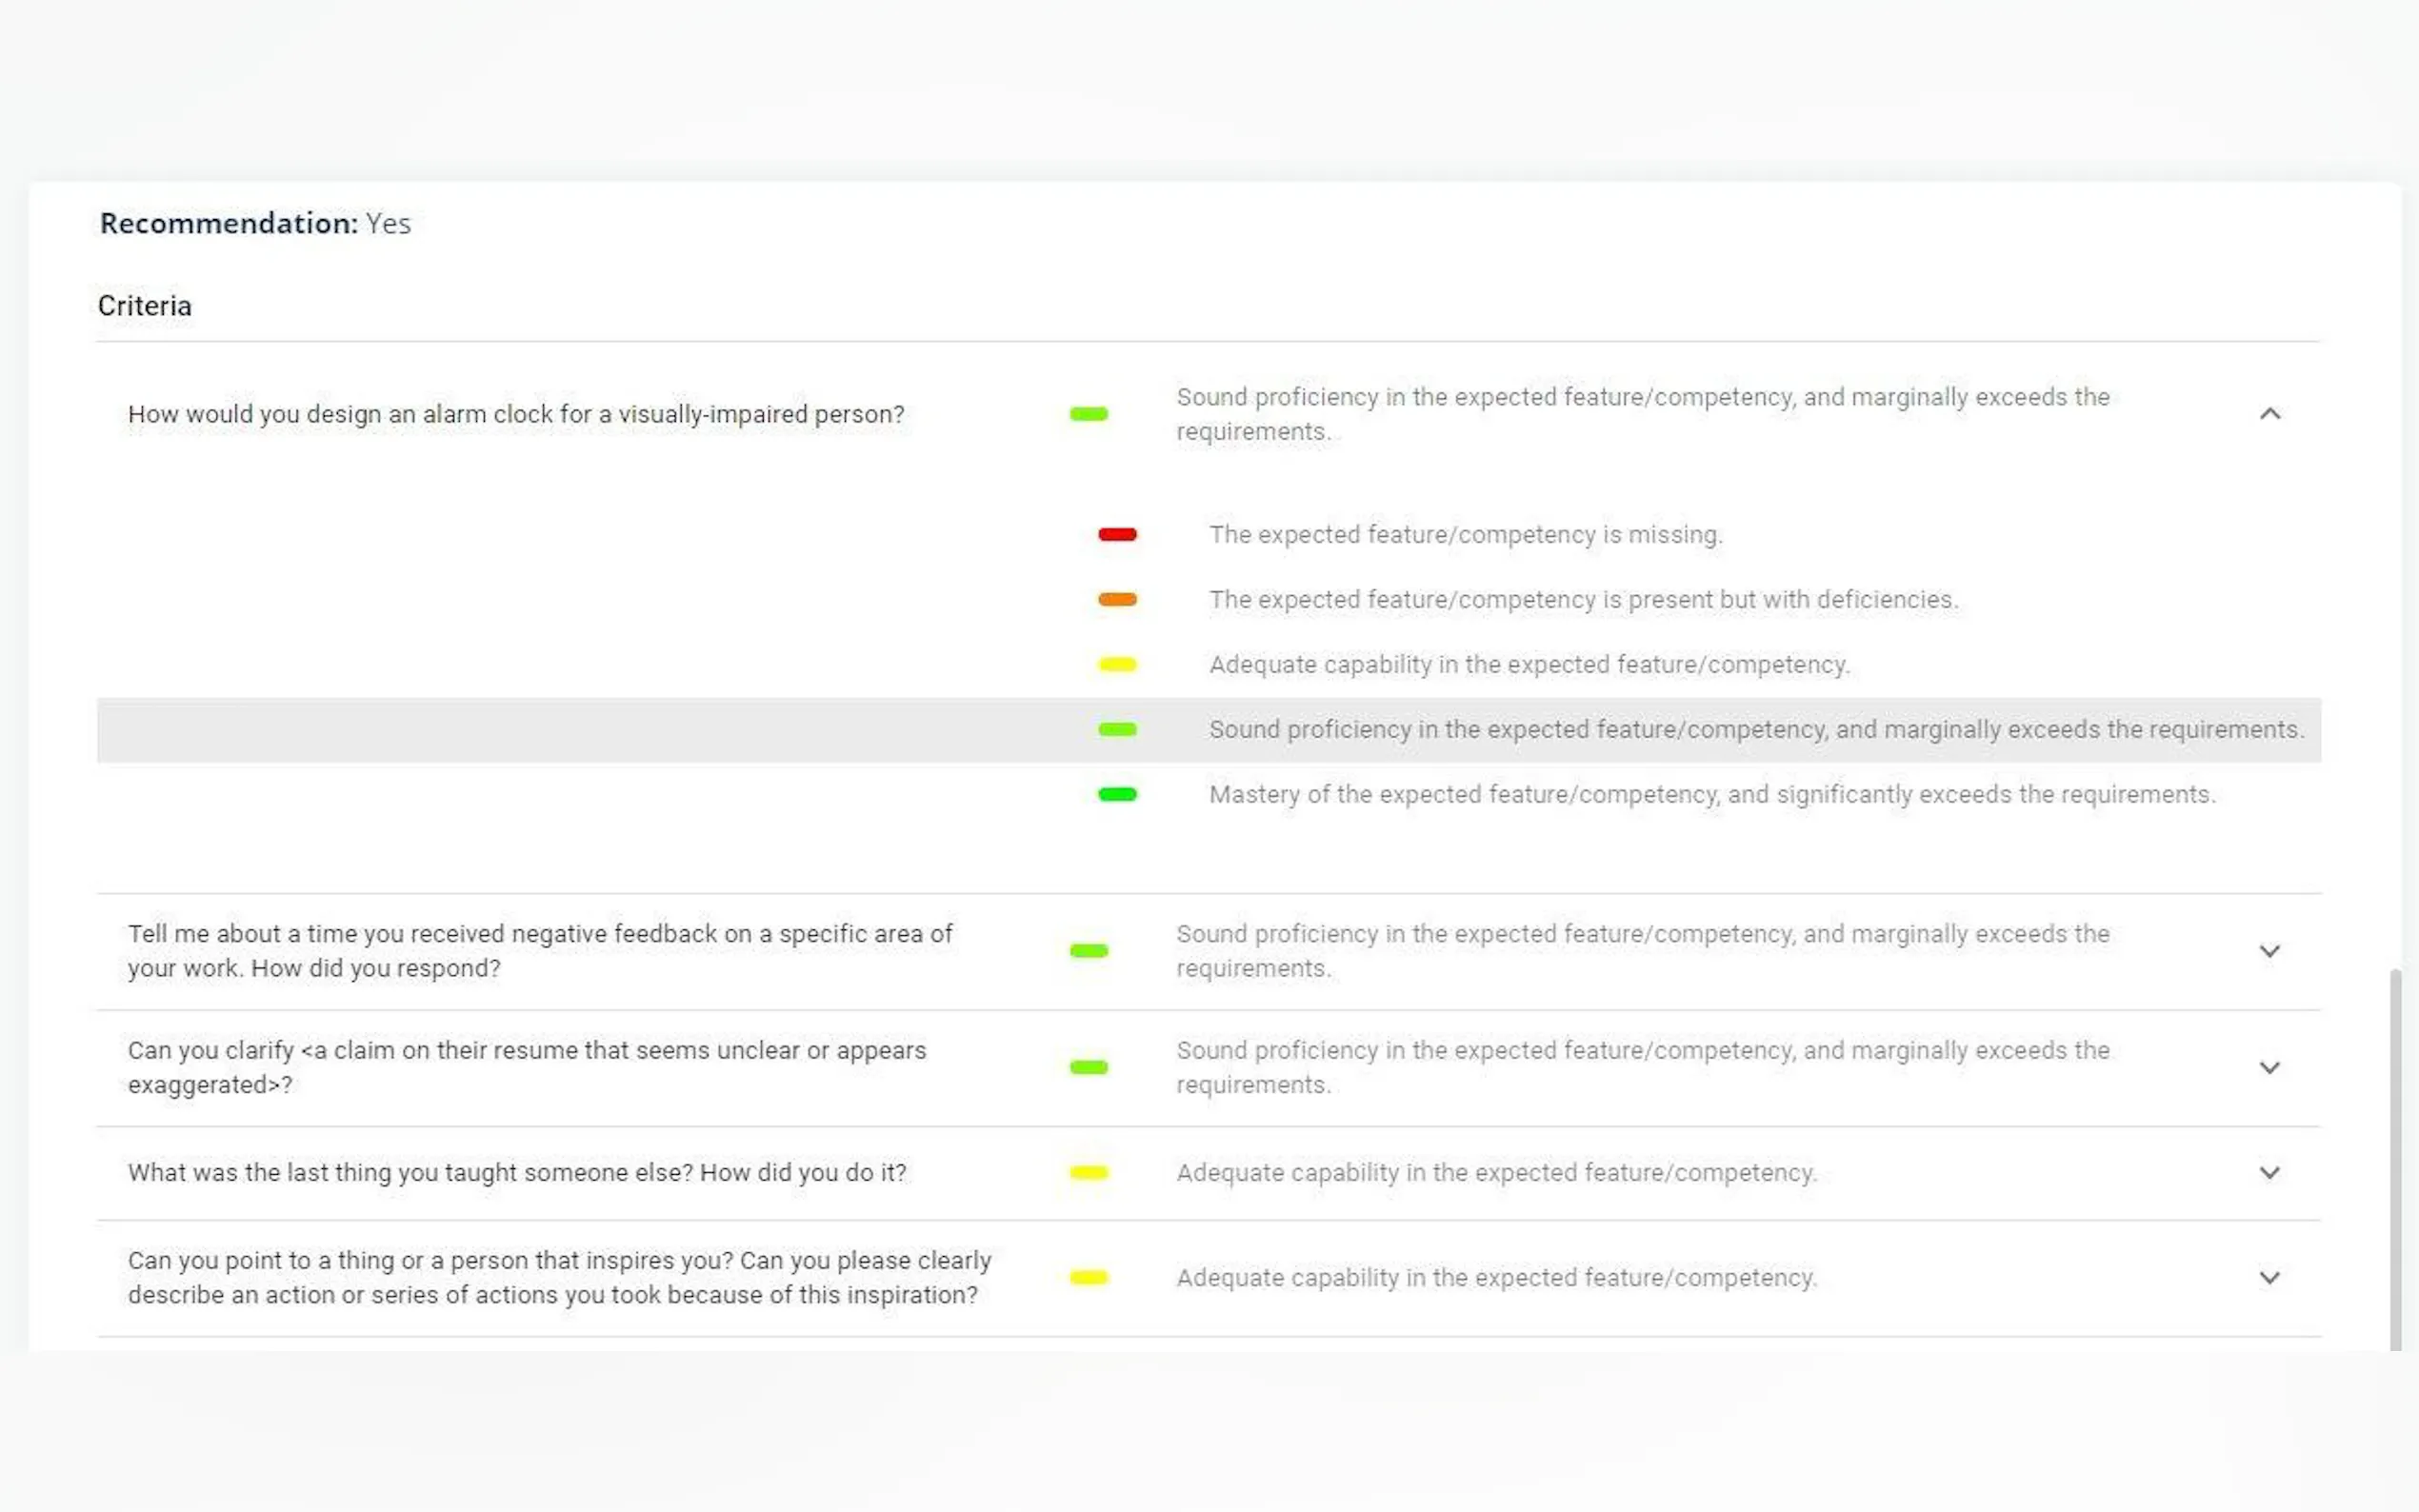Image resolution: width=2419 pixels, height=1512 pixels.
Task: Click the yellow indicator beside the inspiration question
Action: click(1088, 1278)
